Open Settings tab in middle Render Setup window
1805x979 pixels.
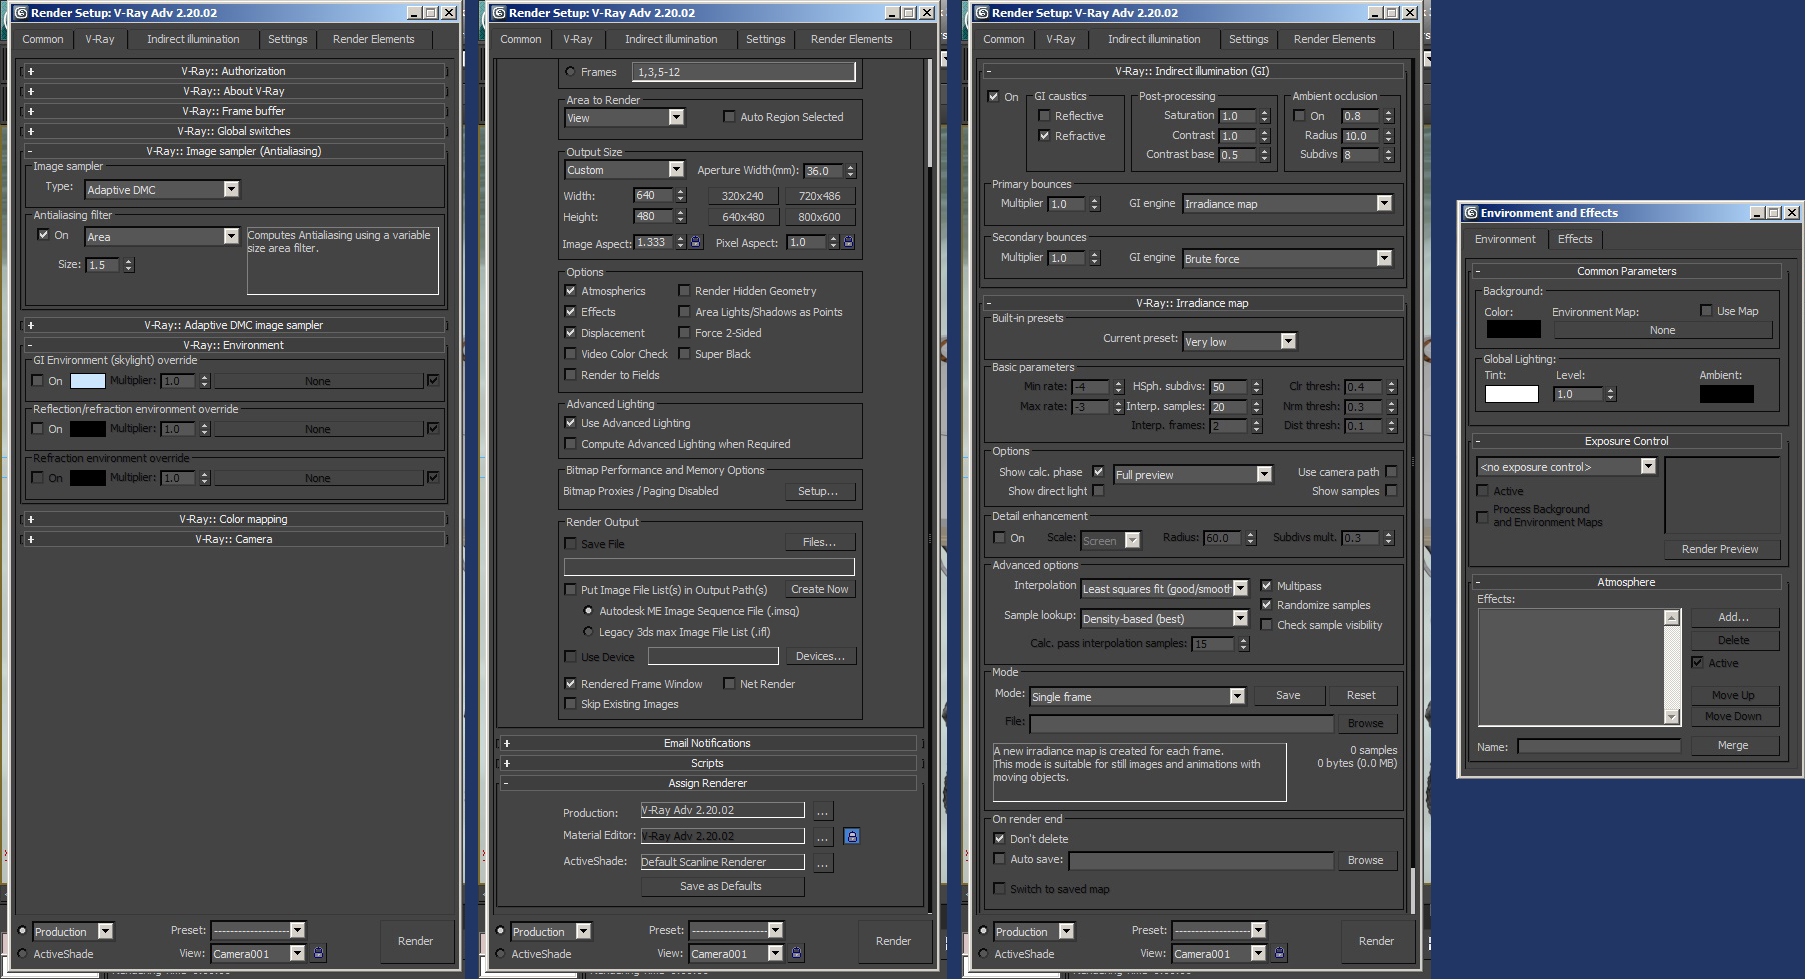[x=766, y=39]
